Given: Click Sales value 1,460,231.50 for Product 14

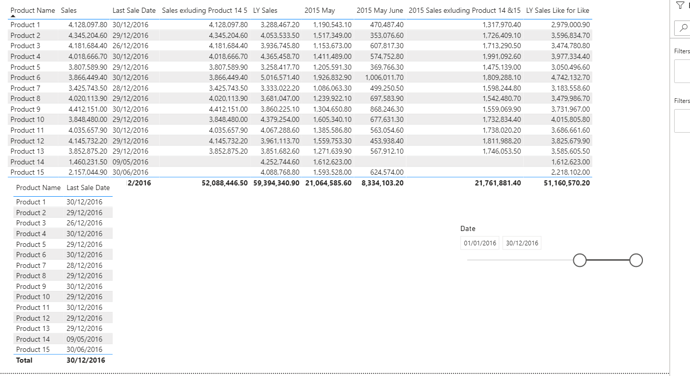Looking at the screenshot, I should [x=88, y=162].
